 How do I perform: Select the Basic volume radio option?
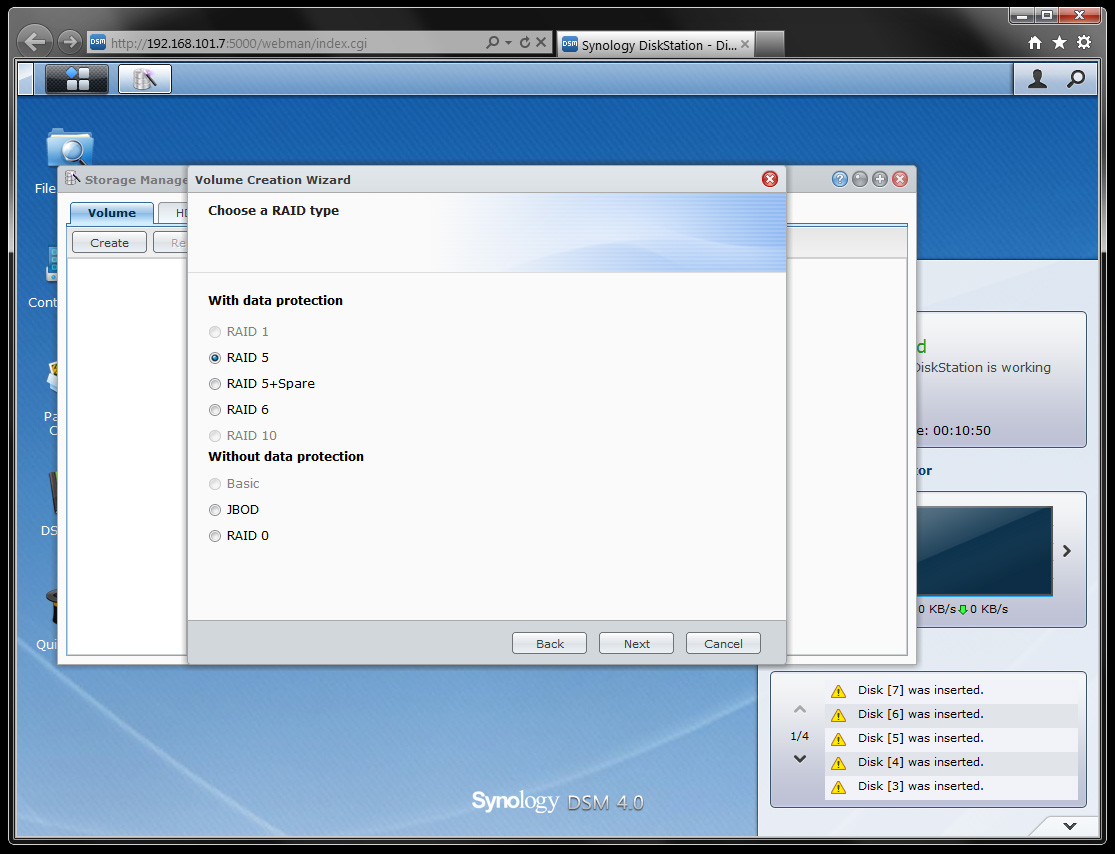[215, 484]
